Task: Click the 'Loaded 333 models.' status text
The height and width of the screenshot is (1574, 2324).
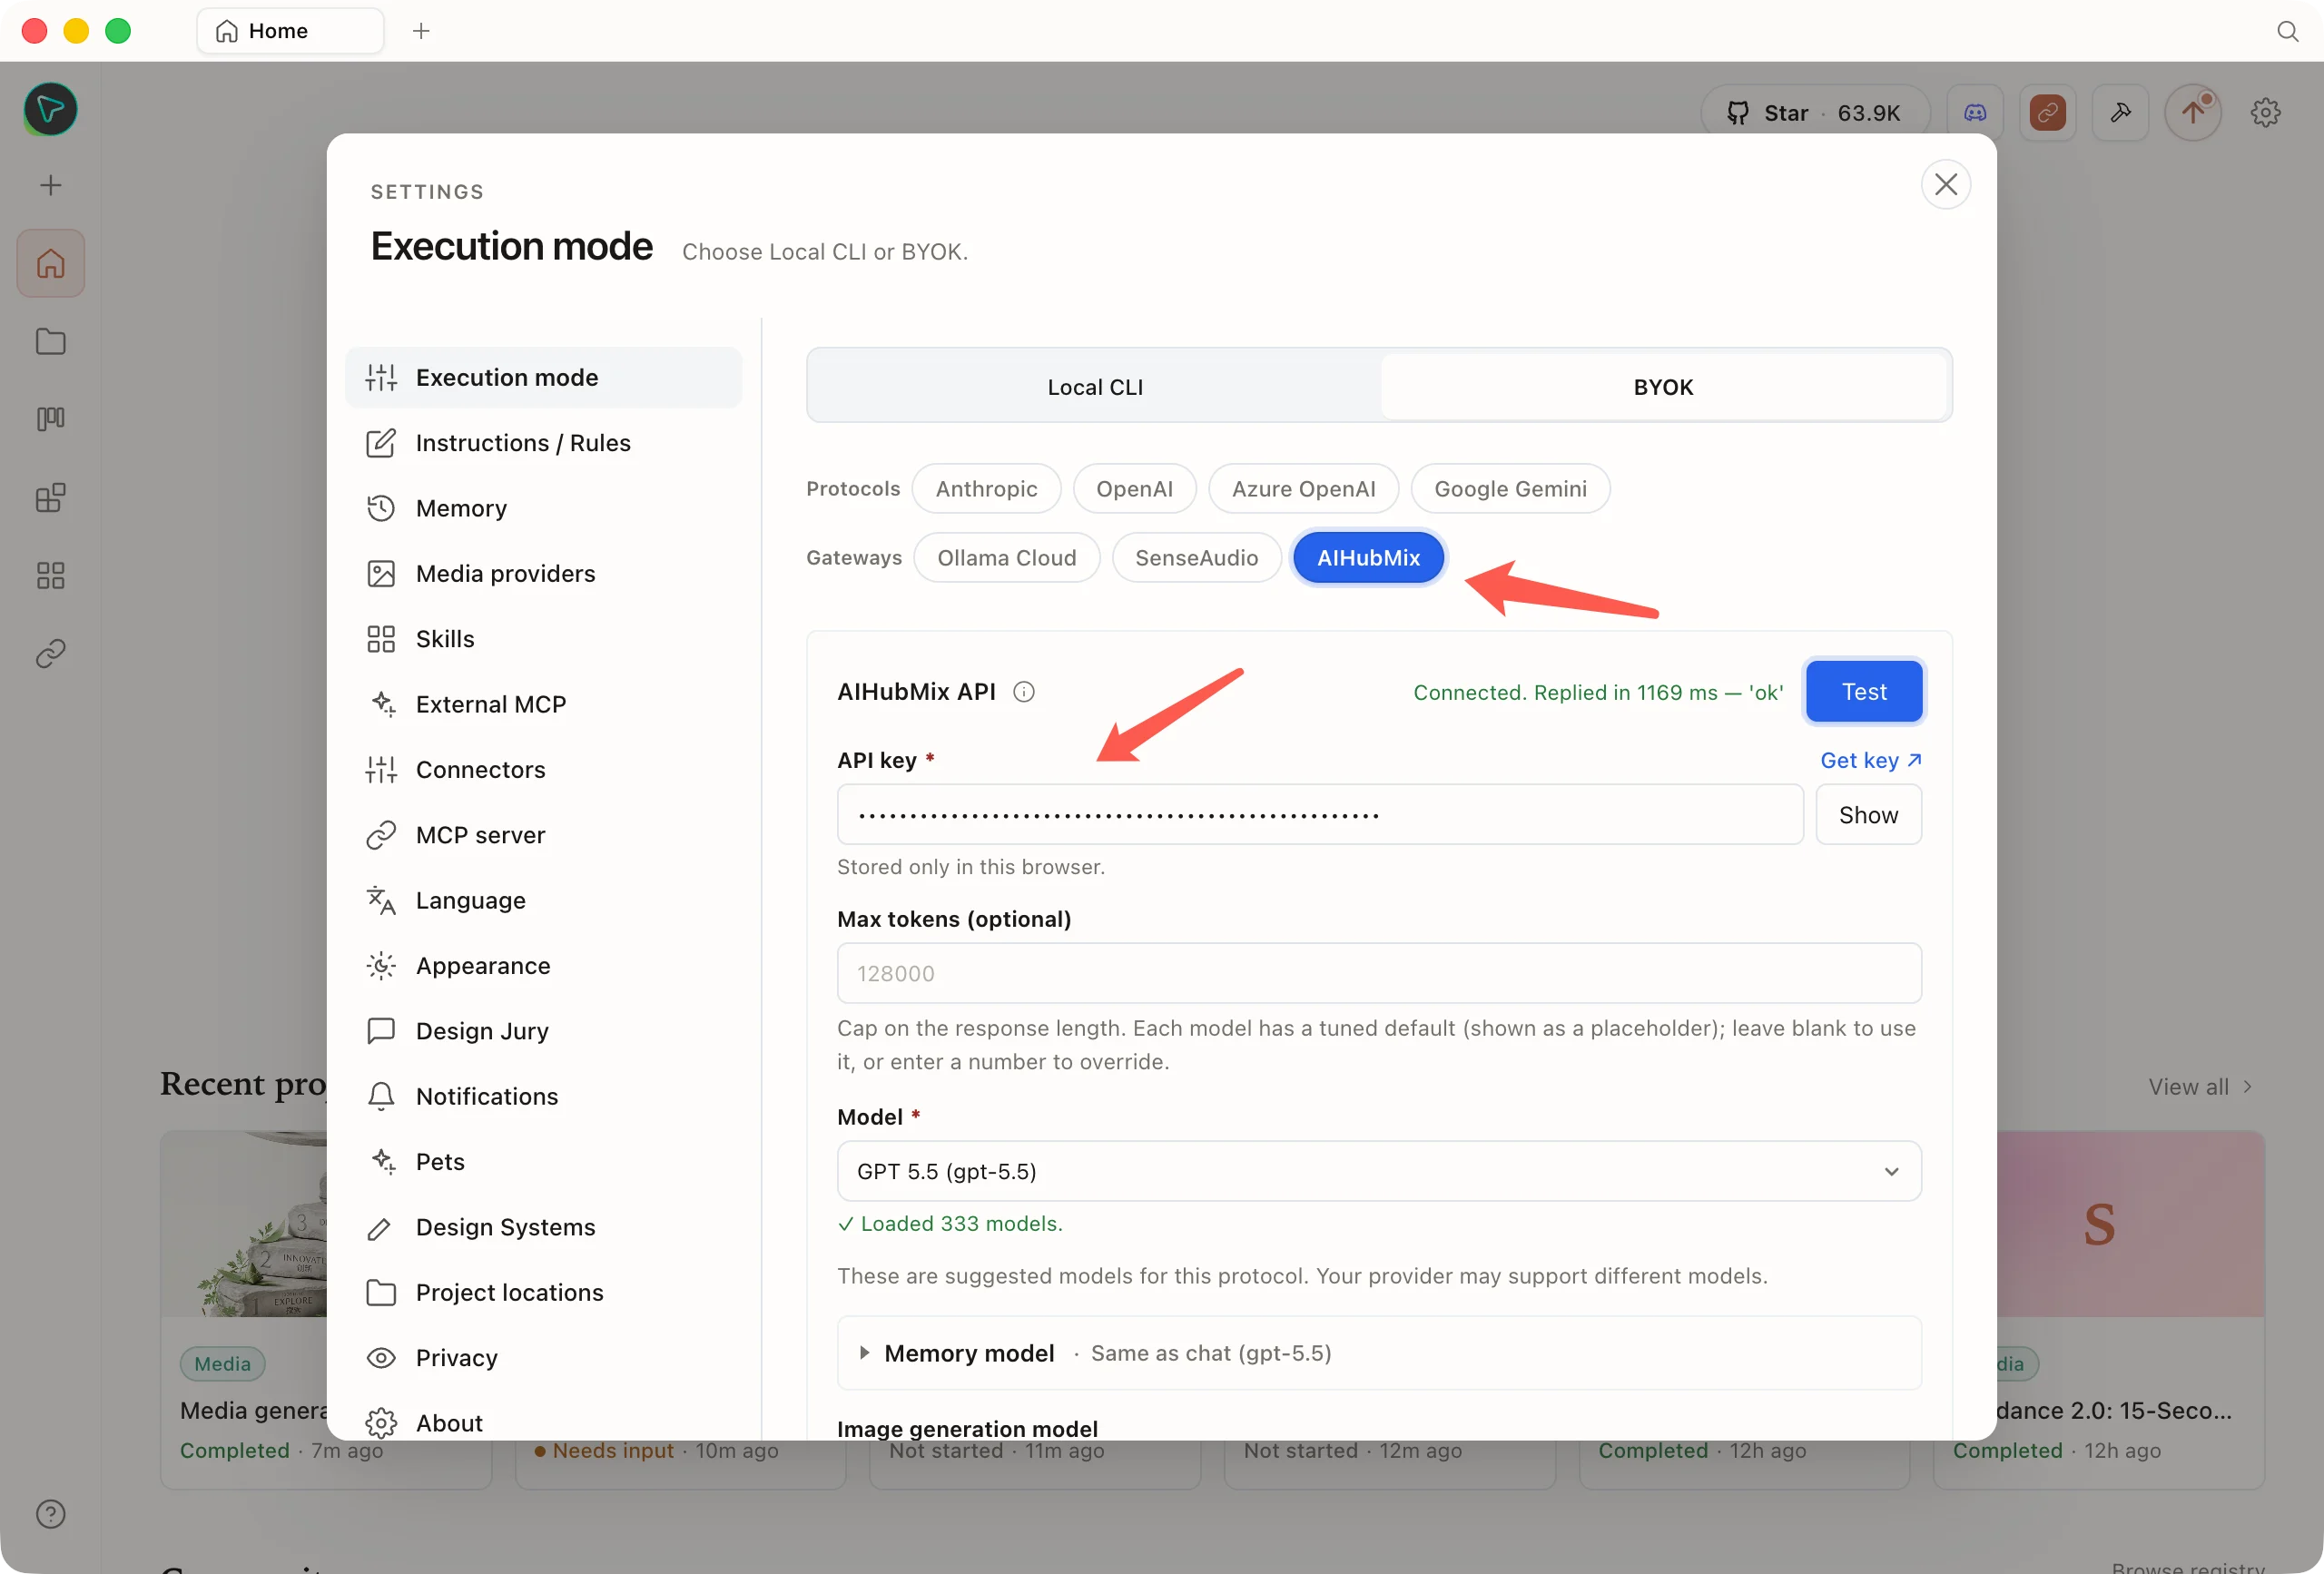Action: coord(950,1223)
